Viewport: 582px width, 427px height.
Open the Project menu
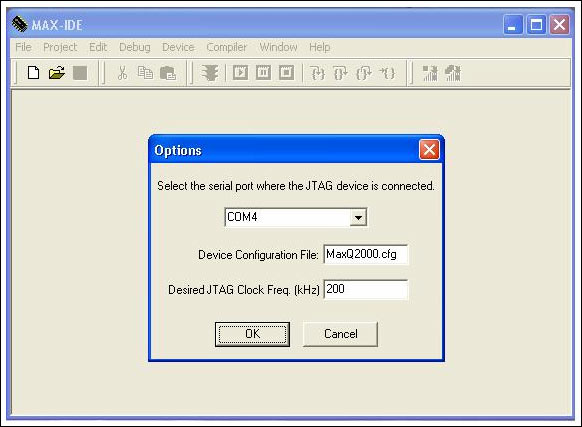[60, 47]
